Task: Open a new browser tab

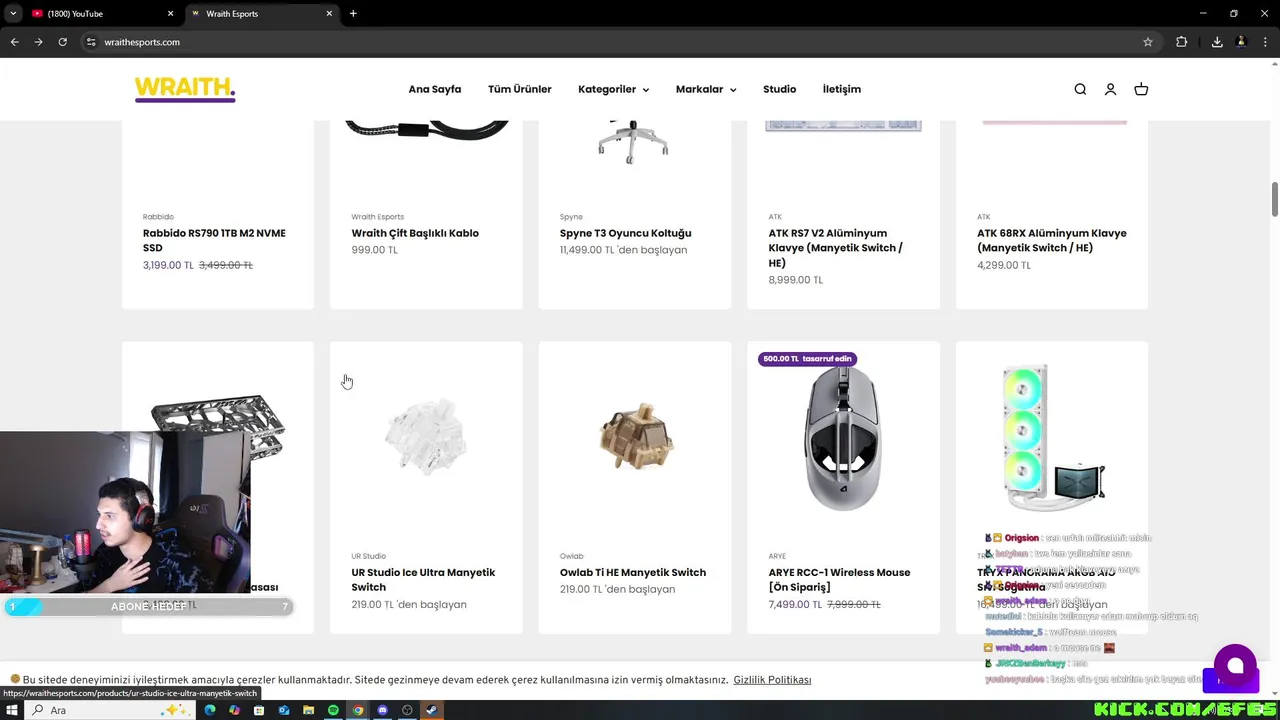Action: click(353, 14)
